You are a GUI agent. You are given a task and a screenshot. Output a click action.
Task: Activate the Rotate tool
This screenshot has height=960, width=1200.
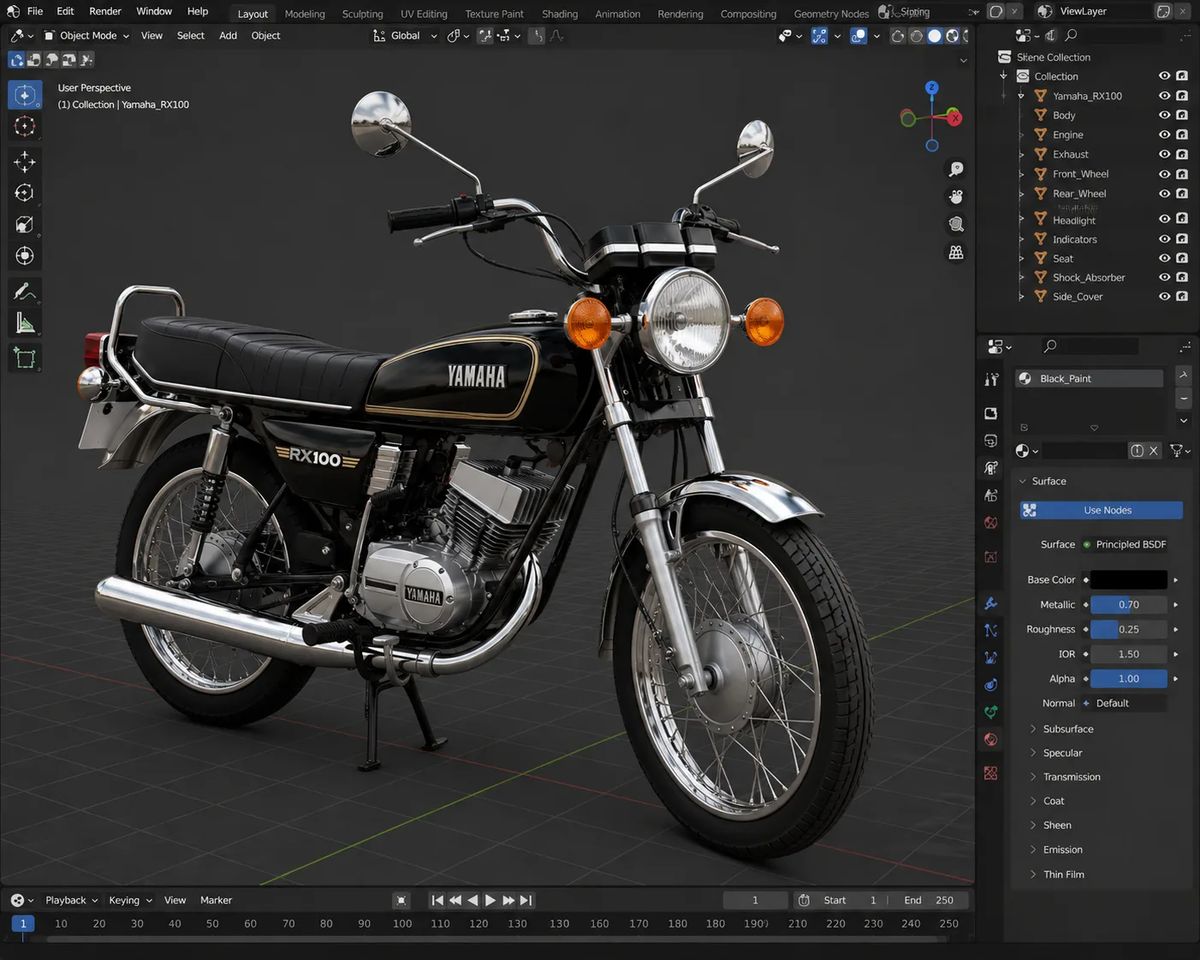pyautogui.click(x=25, y=193)
